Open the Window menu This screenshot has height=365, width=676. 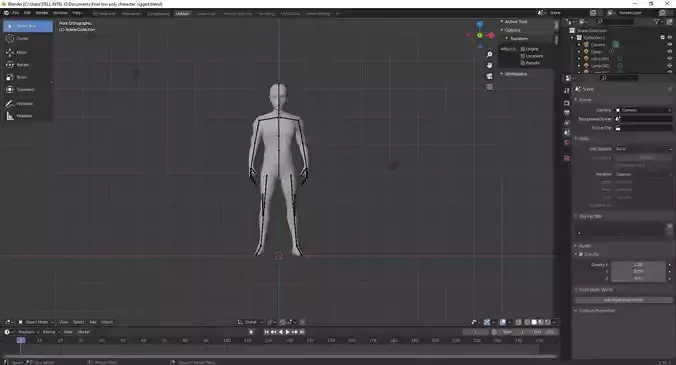click(60, 13)
